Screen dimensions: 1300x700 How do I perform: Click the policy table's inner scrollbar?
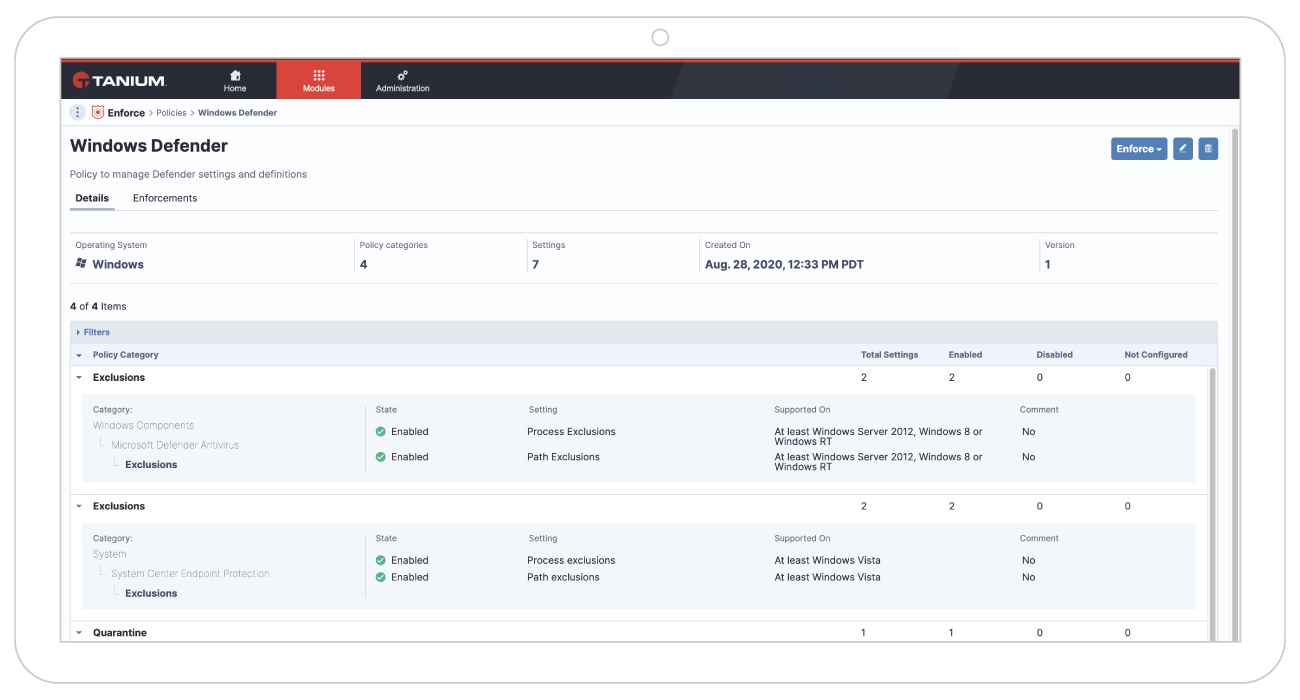tap(1213, 505)
